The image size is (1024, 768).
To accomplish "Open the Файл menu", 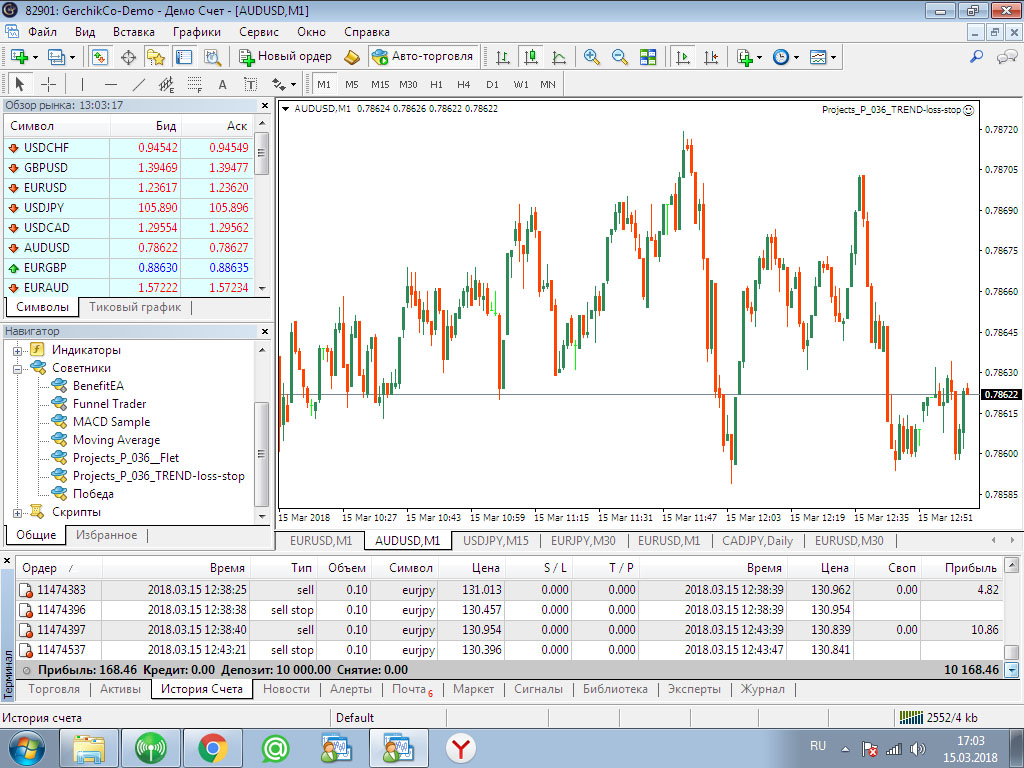I will [42, 32].
